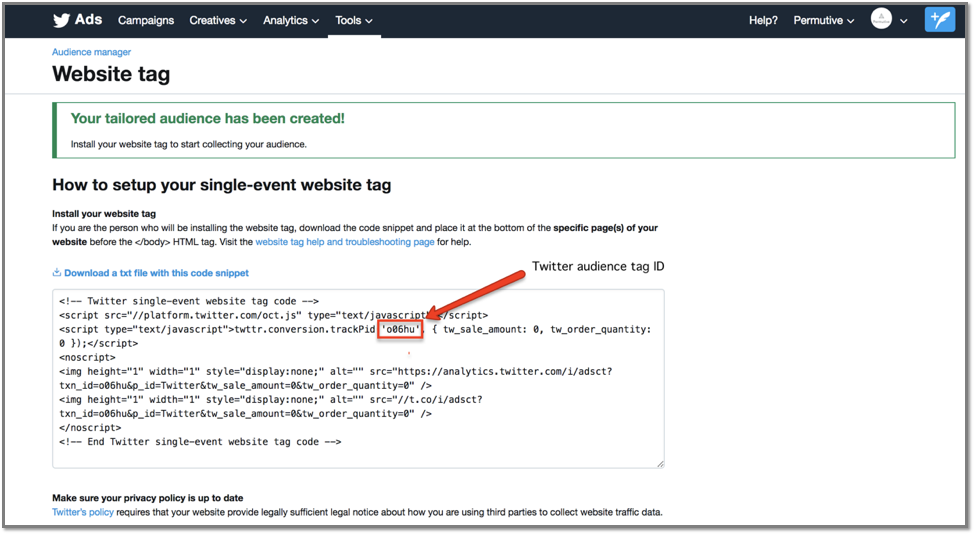The height and width of the screenshot is (535, 975).
Task: Click the 'tw_sale_amount: 0' parameter text
Action: (x=491, y=330)
